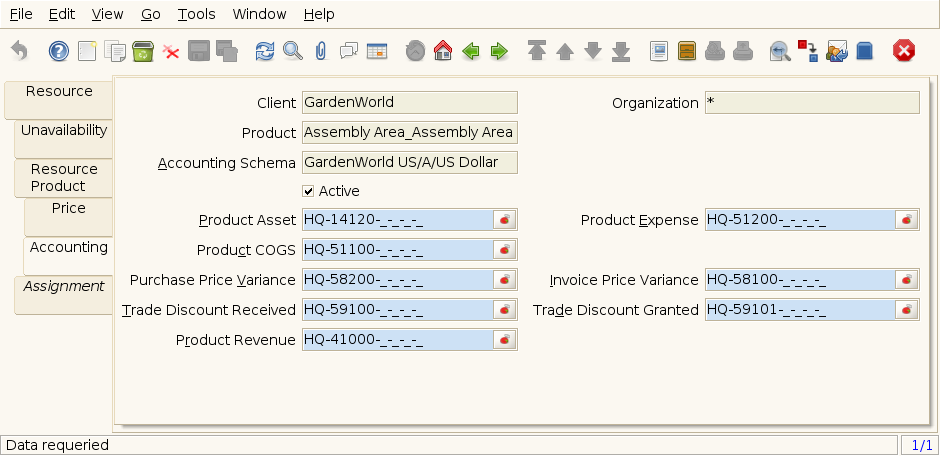Open Product Revenue account selector button
This screenshot has width=940, height=456.
506,340
